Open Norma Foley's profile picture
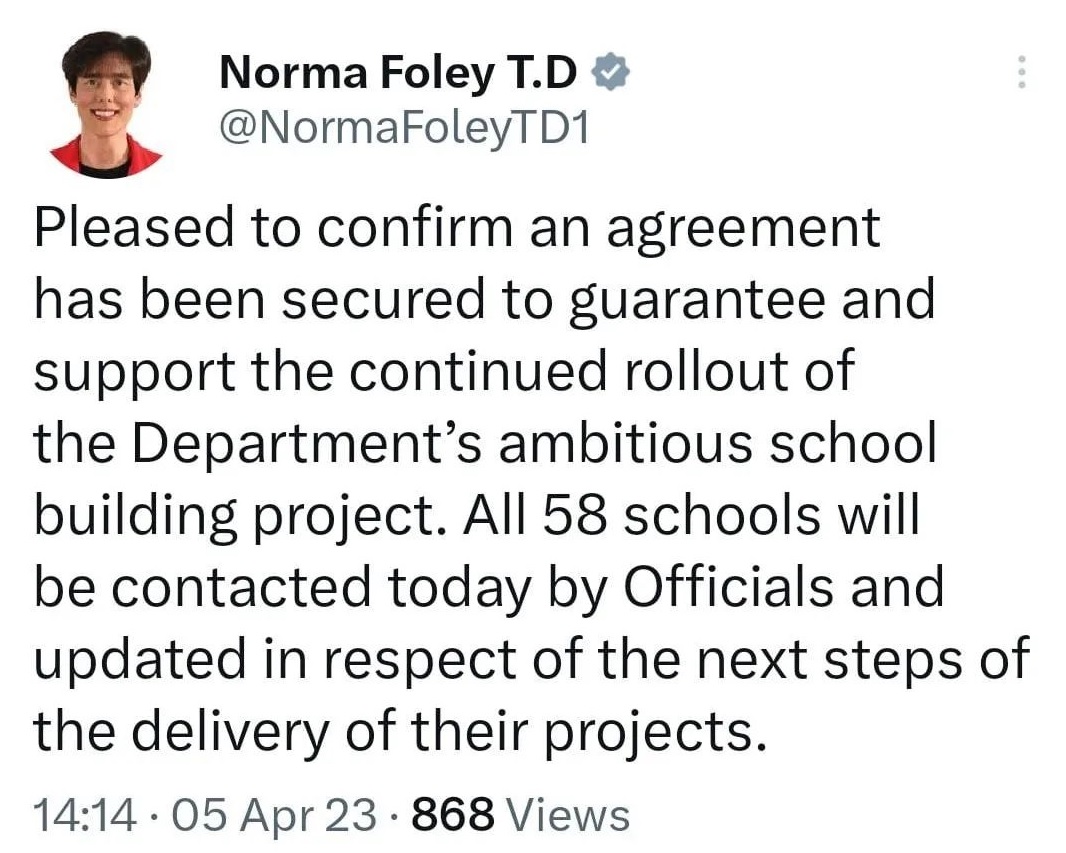 coord(107,105)
